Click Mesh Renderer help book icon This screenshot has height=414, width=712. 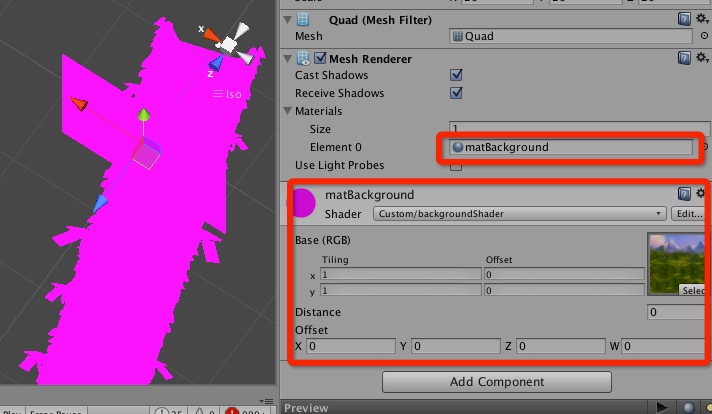(684, 58)
